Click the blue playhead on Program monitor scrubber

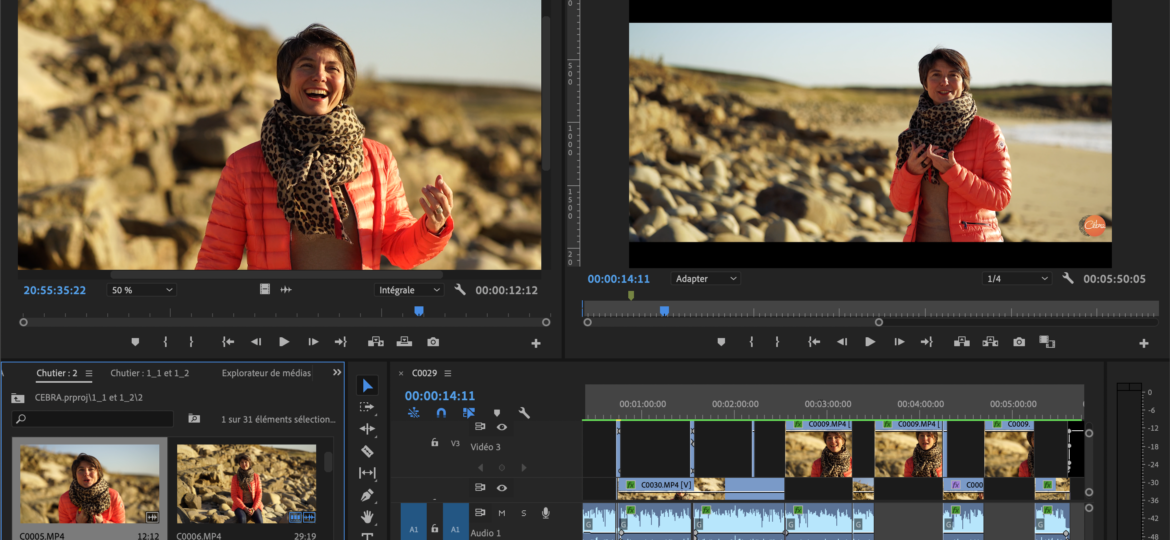[664, 311]
